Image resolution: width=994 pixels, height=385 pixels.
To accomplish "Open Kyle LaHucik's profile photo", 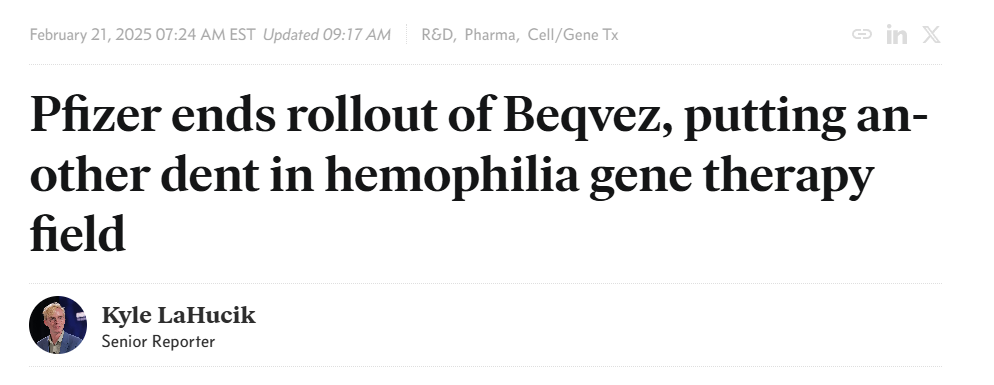I will [58, 325].
